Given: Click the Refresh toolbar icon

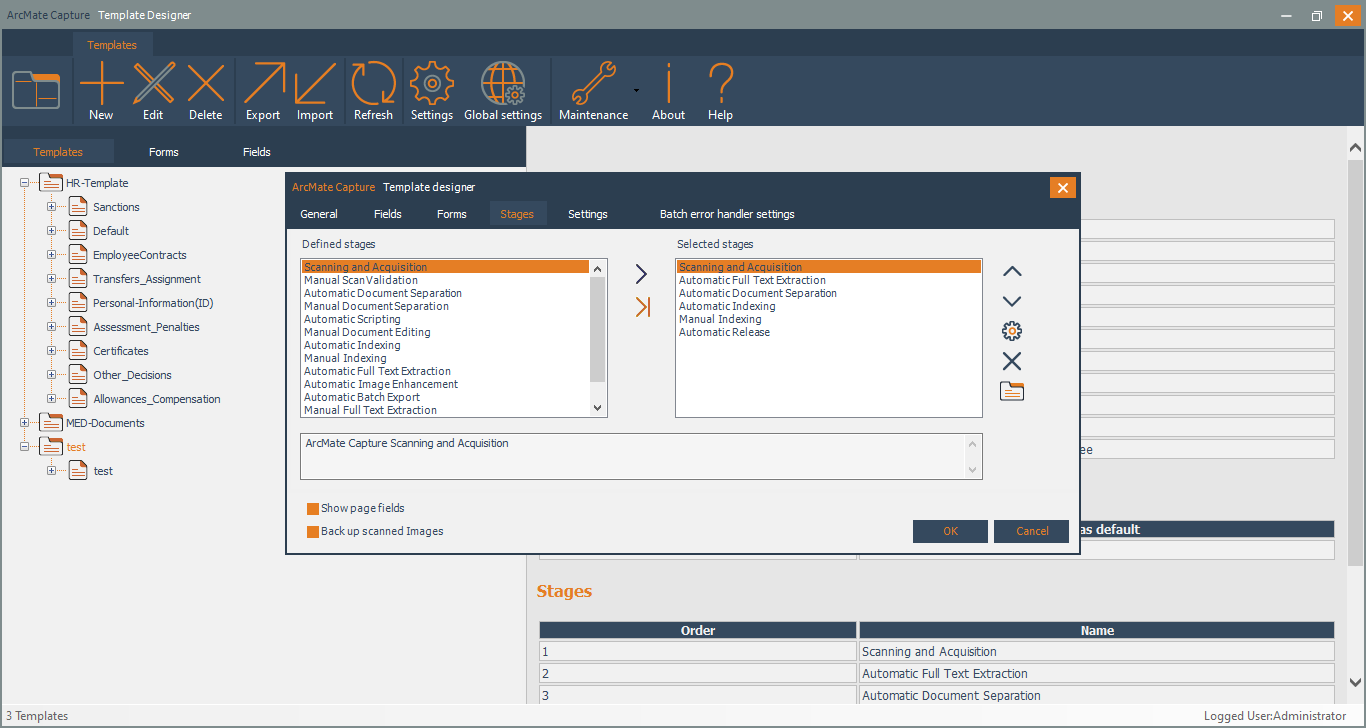Looking at the screenshot, I should (x=373, y=85).
